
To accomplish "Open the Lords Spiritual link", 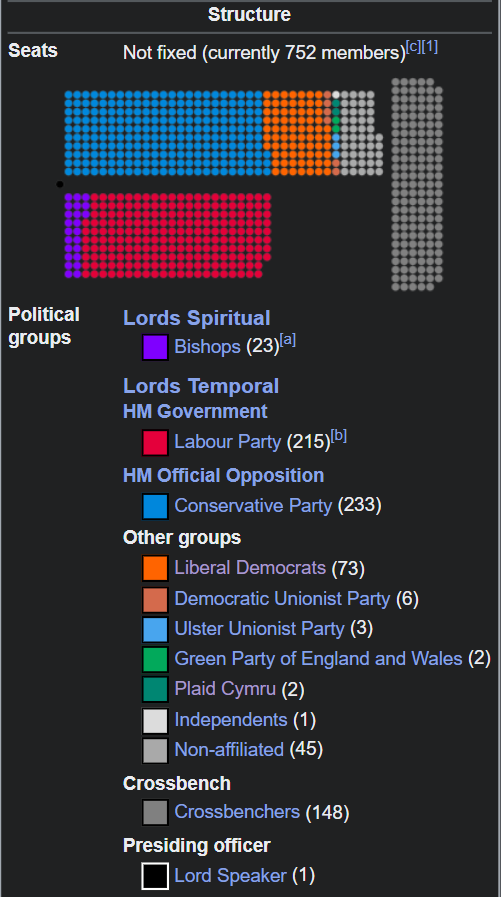I will click(197, 318).
